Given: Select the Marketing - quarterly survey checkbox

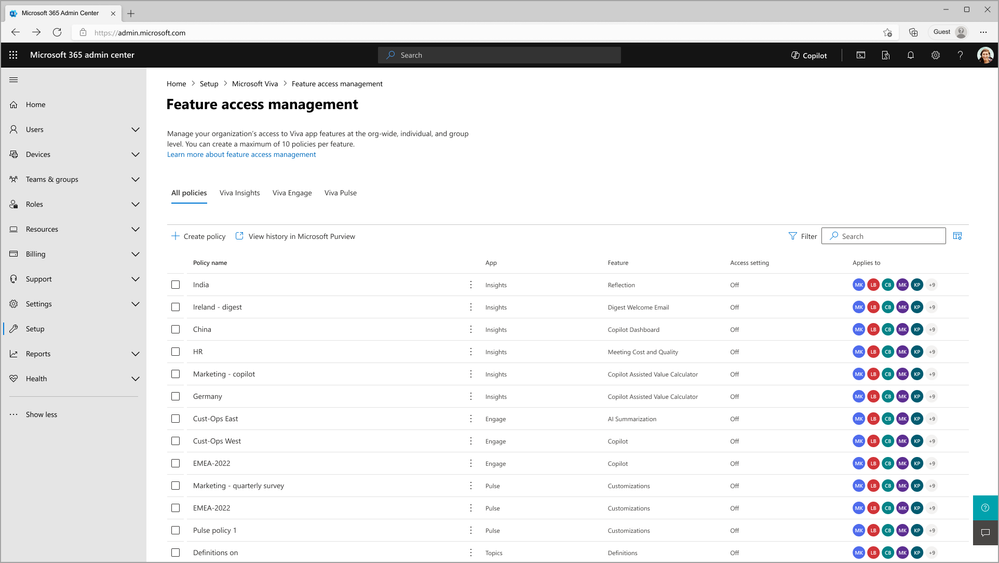Looking at the screenshot, I should [175, 485].
